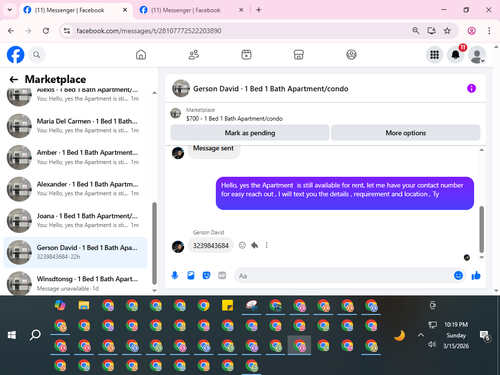Select the Gerson David conversation

[x=75, y=252]
